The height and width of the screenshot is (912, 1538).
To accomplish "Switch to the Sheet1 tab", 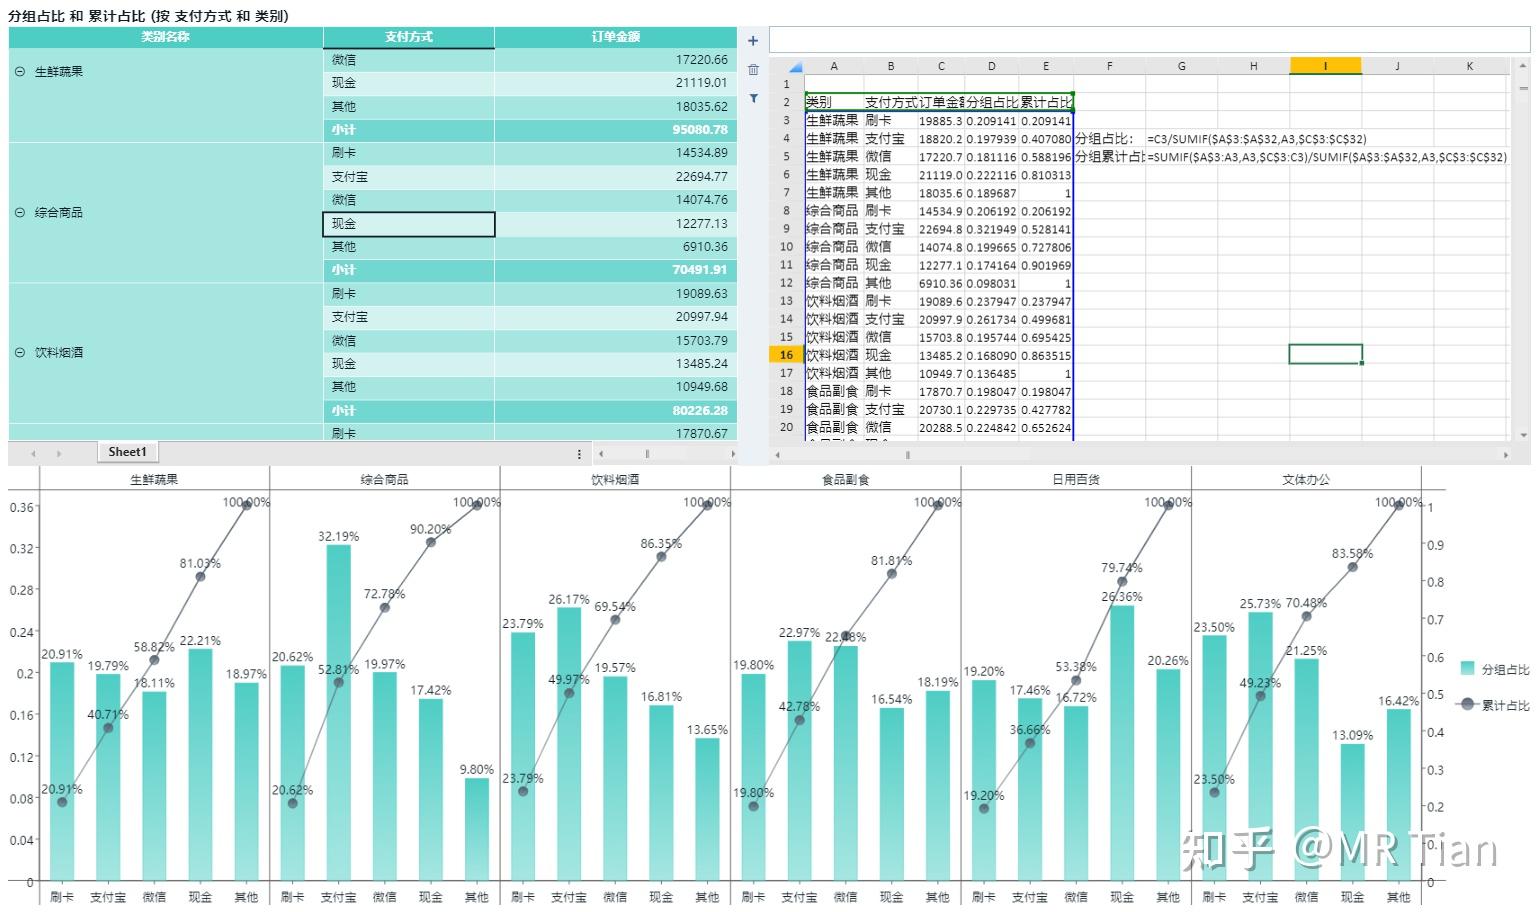I will point(128,452).
